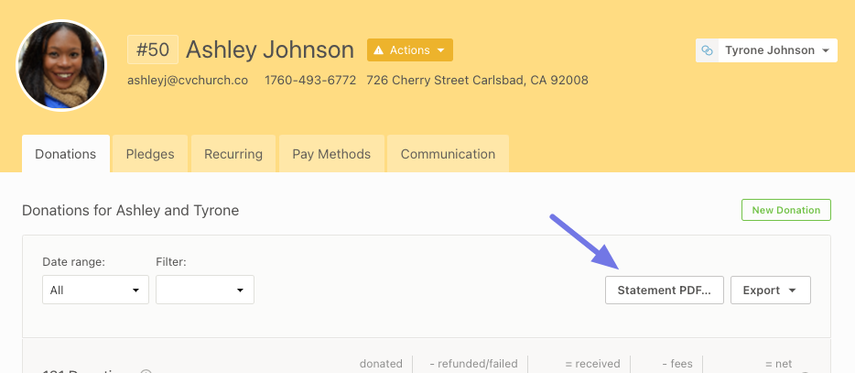Viewport: 855px width, 373px height.
Task: Click the Statement PDF... button
Action: [664, 290]
